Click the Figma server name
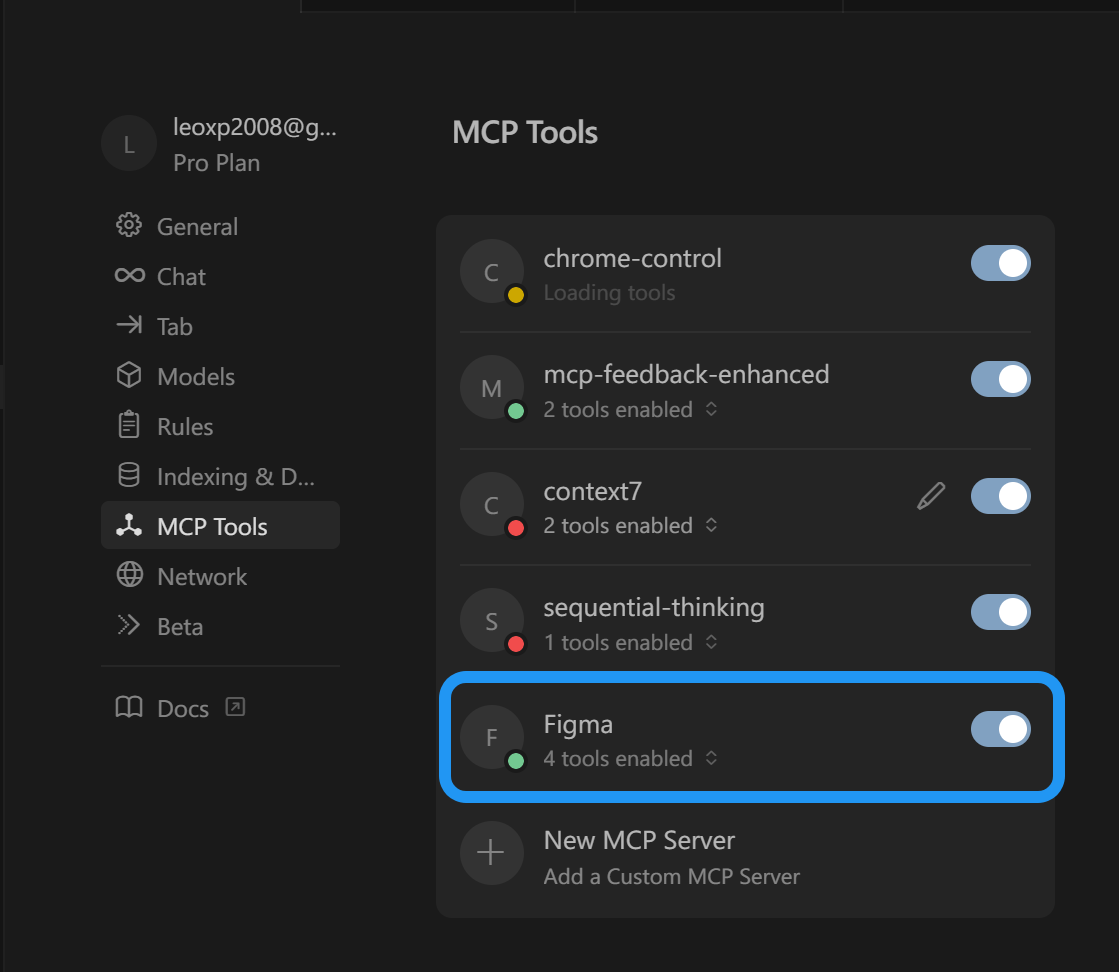Screen dimensions: 1119x972 [x=578, y=724]
